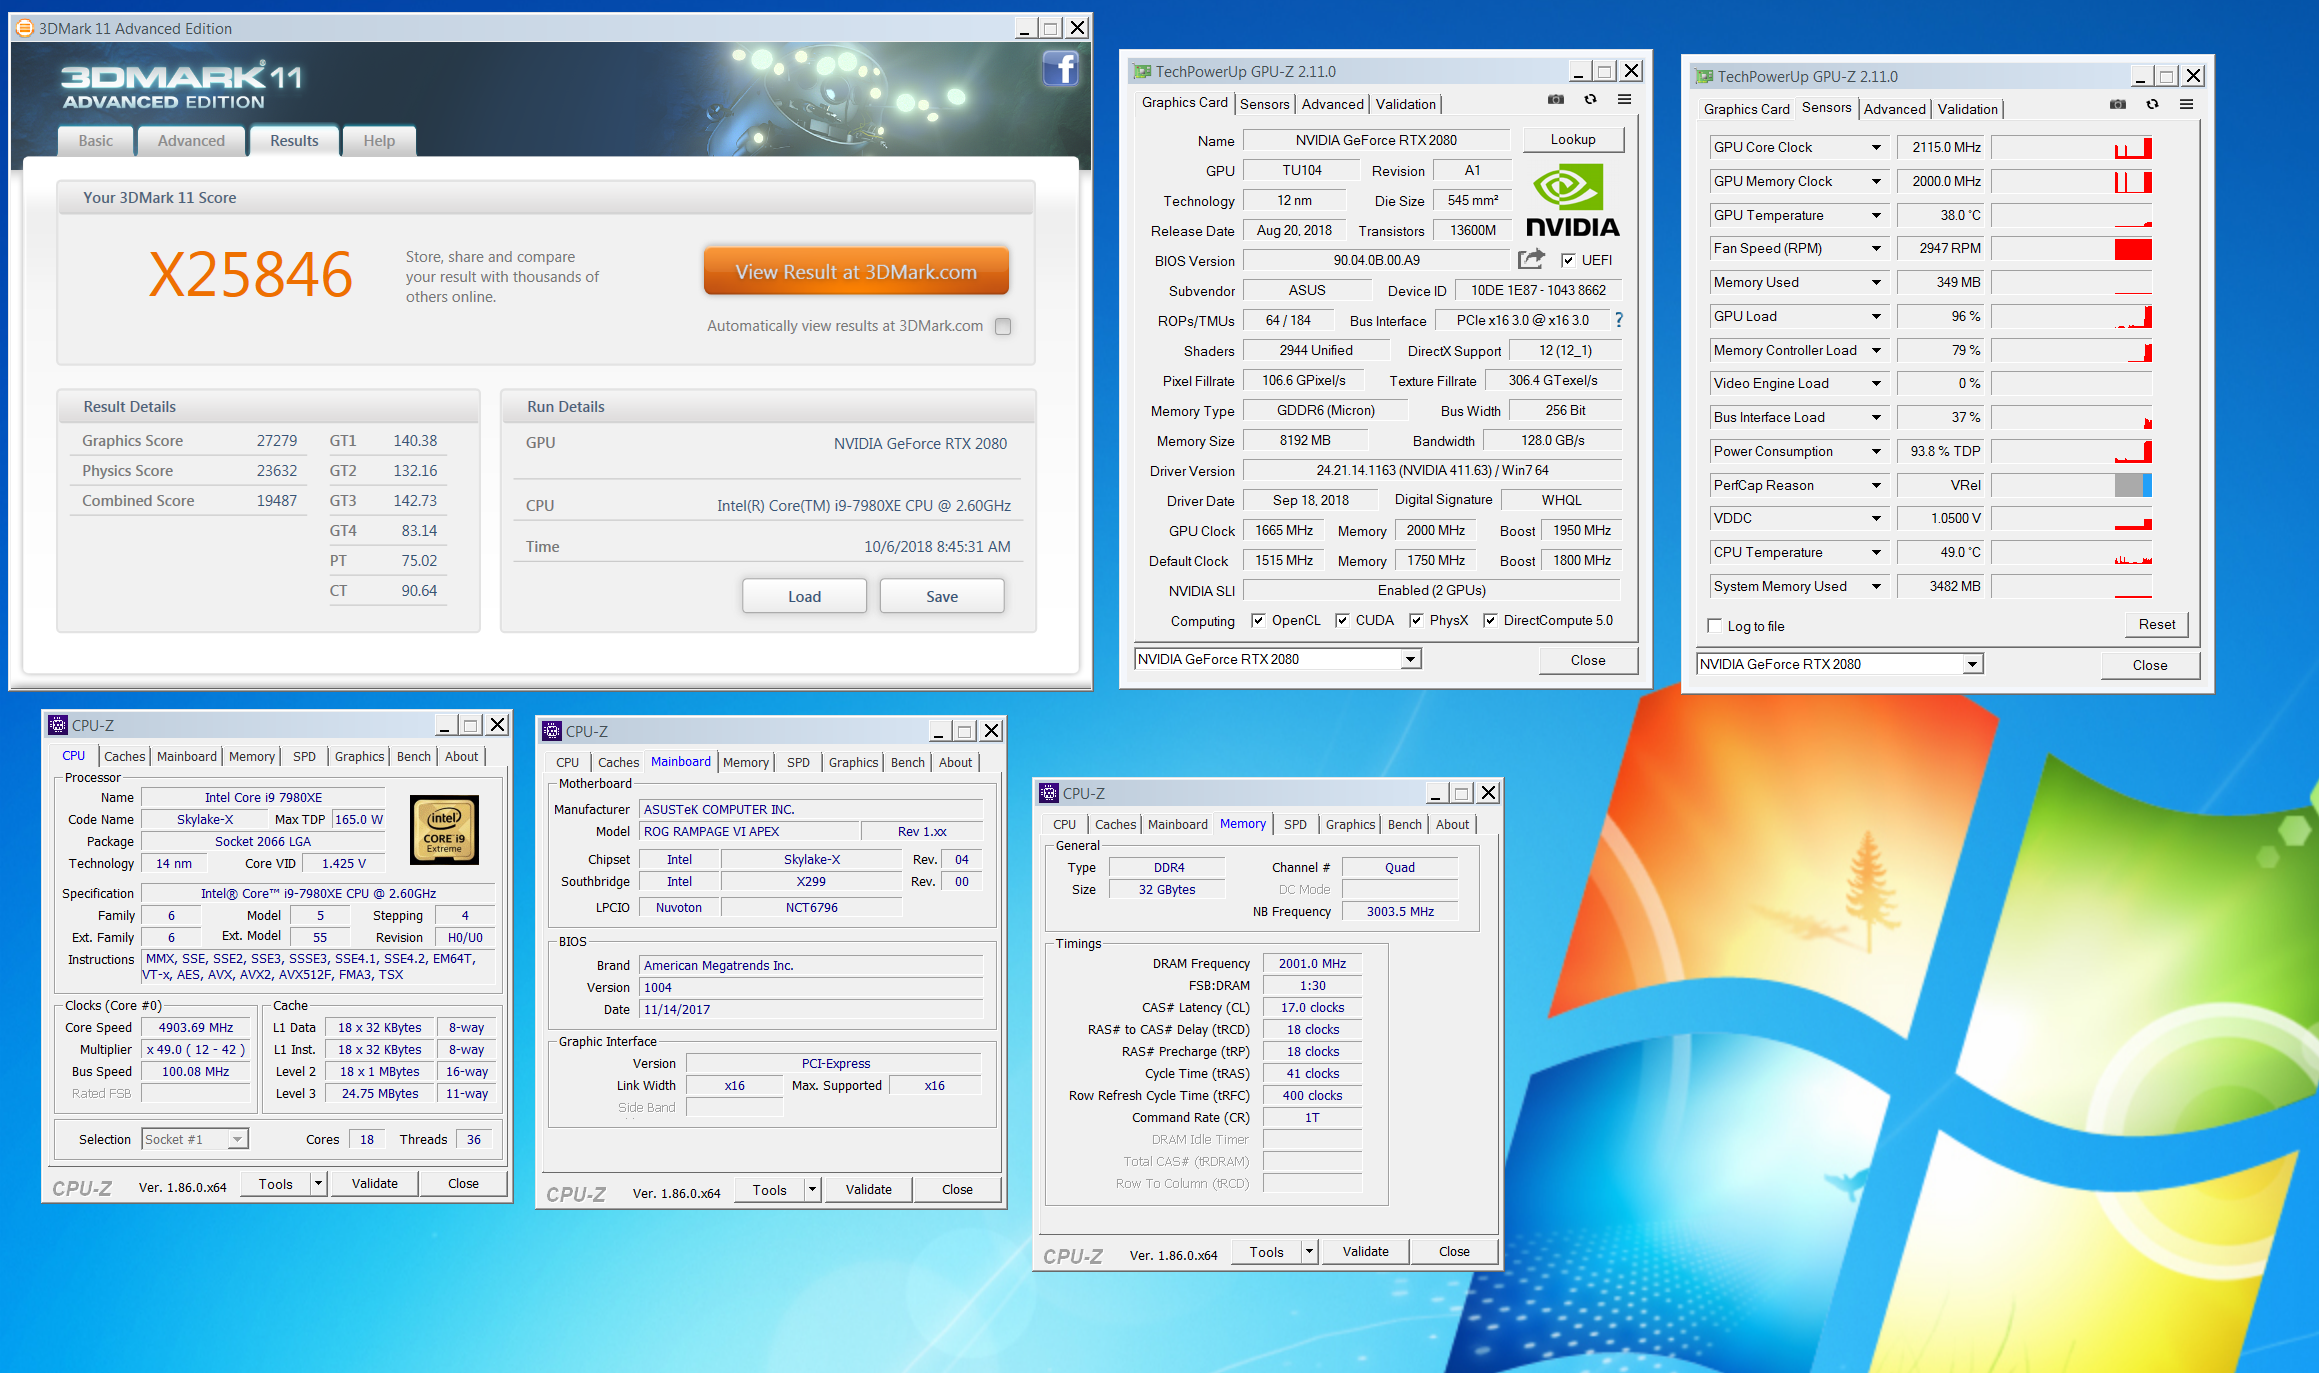Click the NVIDIA logo in GPU-Z
This screenshot has height=1373, width=2319.
click(1572, 200)
